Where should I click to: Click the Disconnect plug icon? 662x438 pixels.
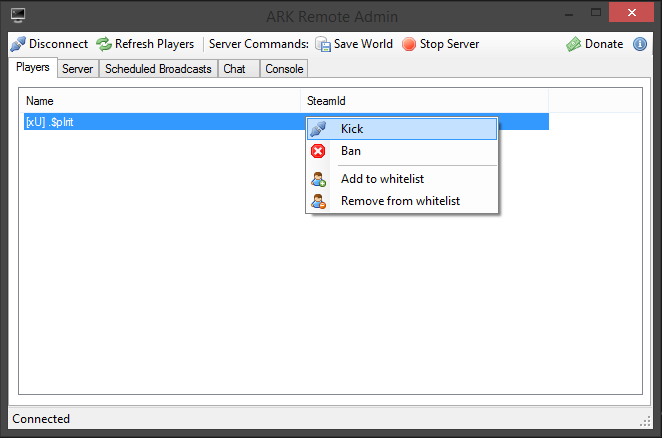(18, 44)
